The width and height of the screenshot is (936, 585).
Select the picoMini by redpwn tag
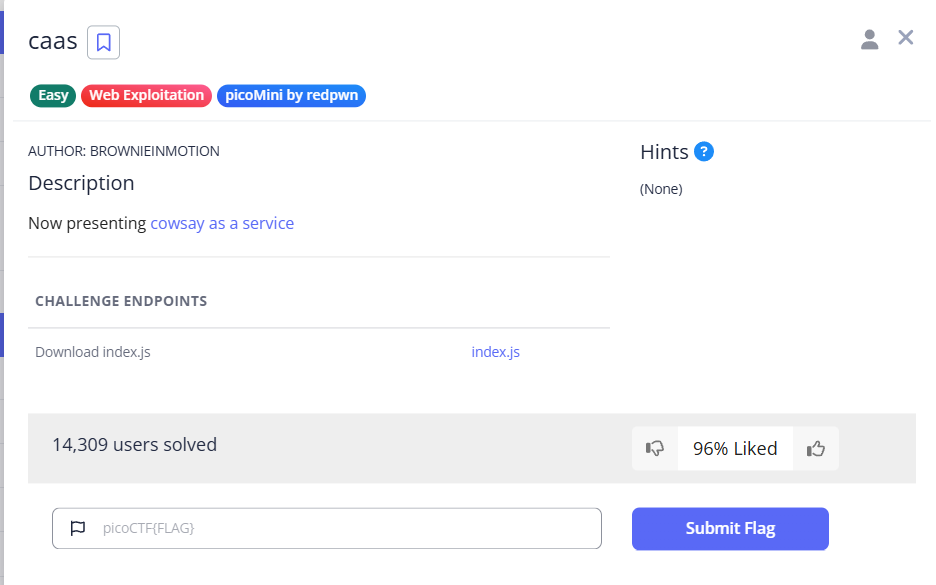click(x=291, y=96)
